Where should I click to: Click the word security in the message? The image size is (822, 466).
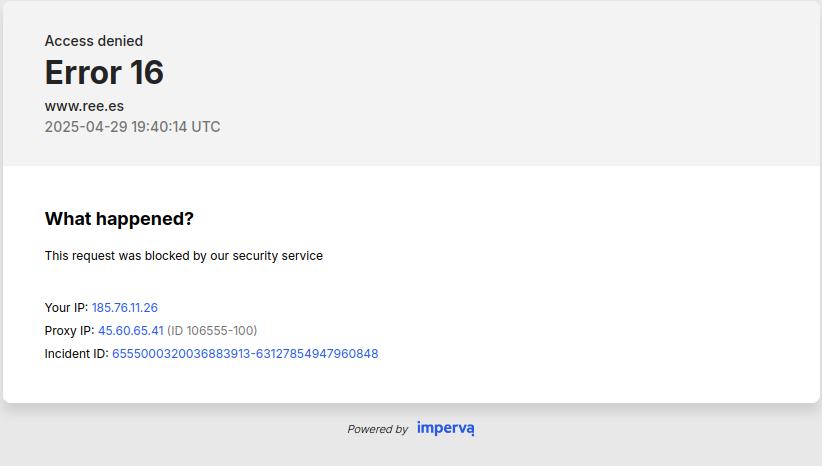click(255, 256)
